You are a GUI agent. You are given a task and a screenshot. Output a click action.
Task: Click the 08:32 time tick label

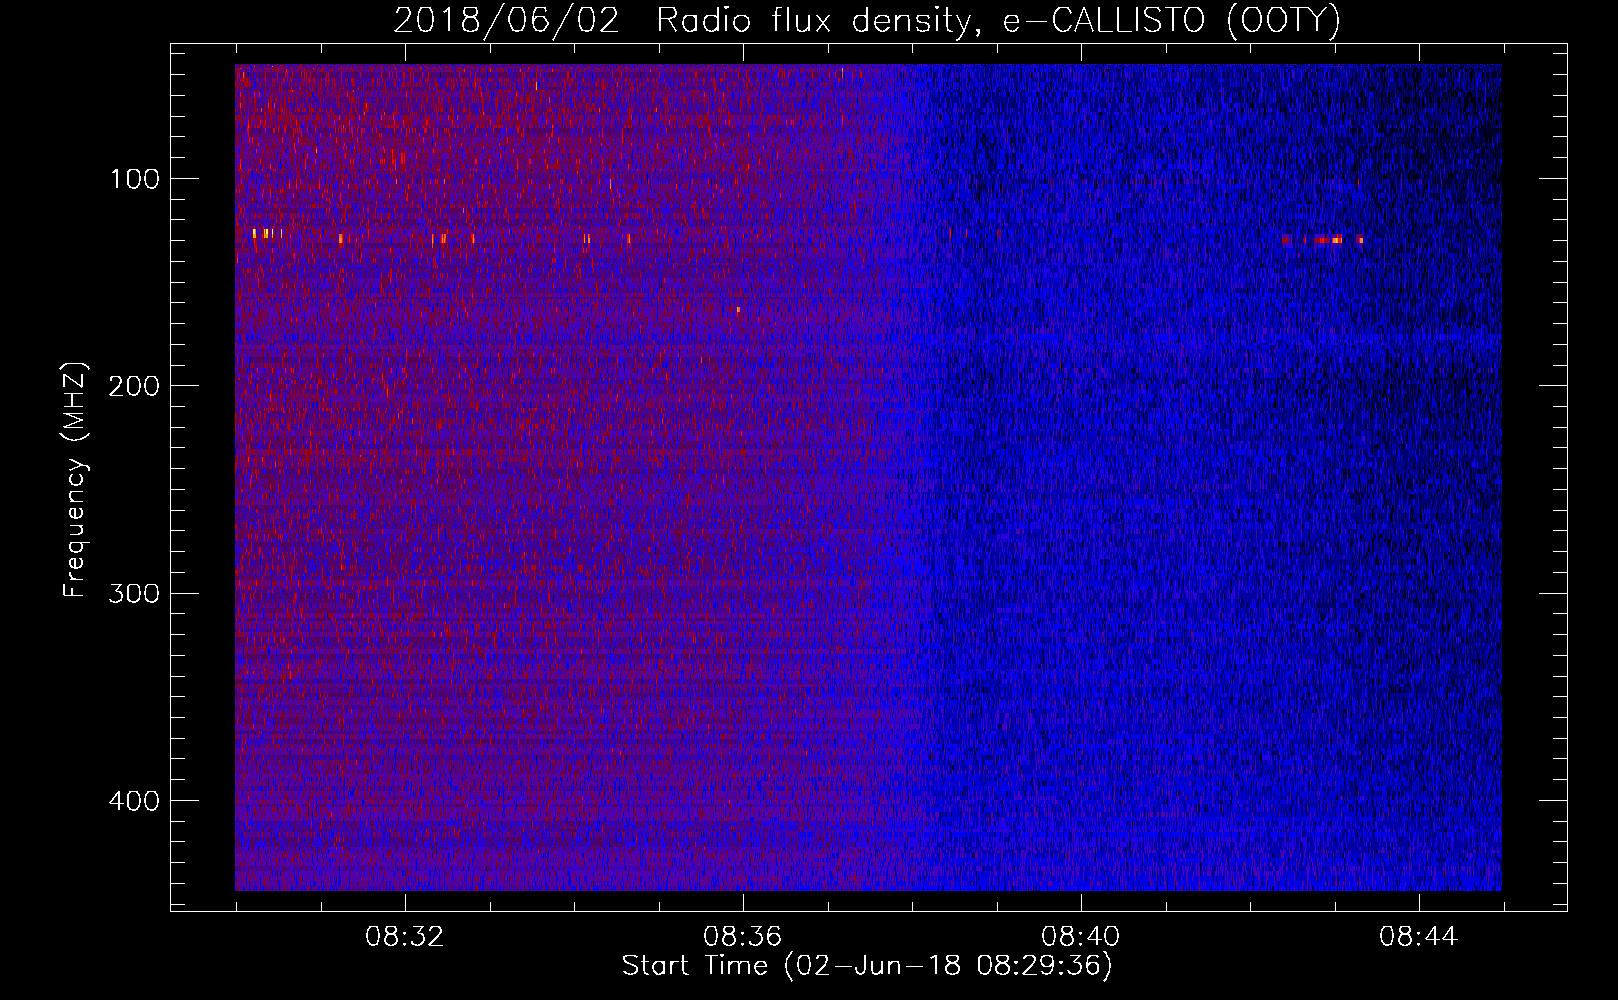coord(405,937)
